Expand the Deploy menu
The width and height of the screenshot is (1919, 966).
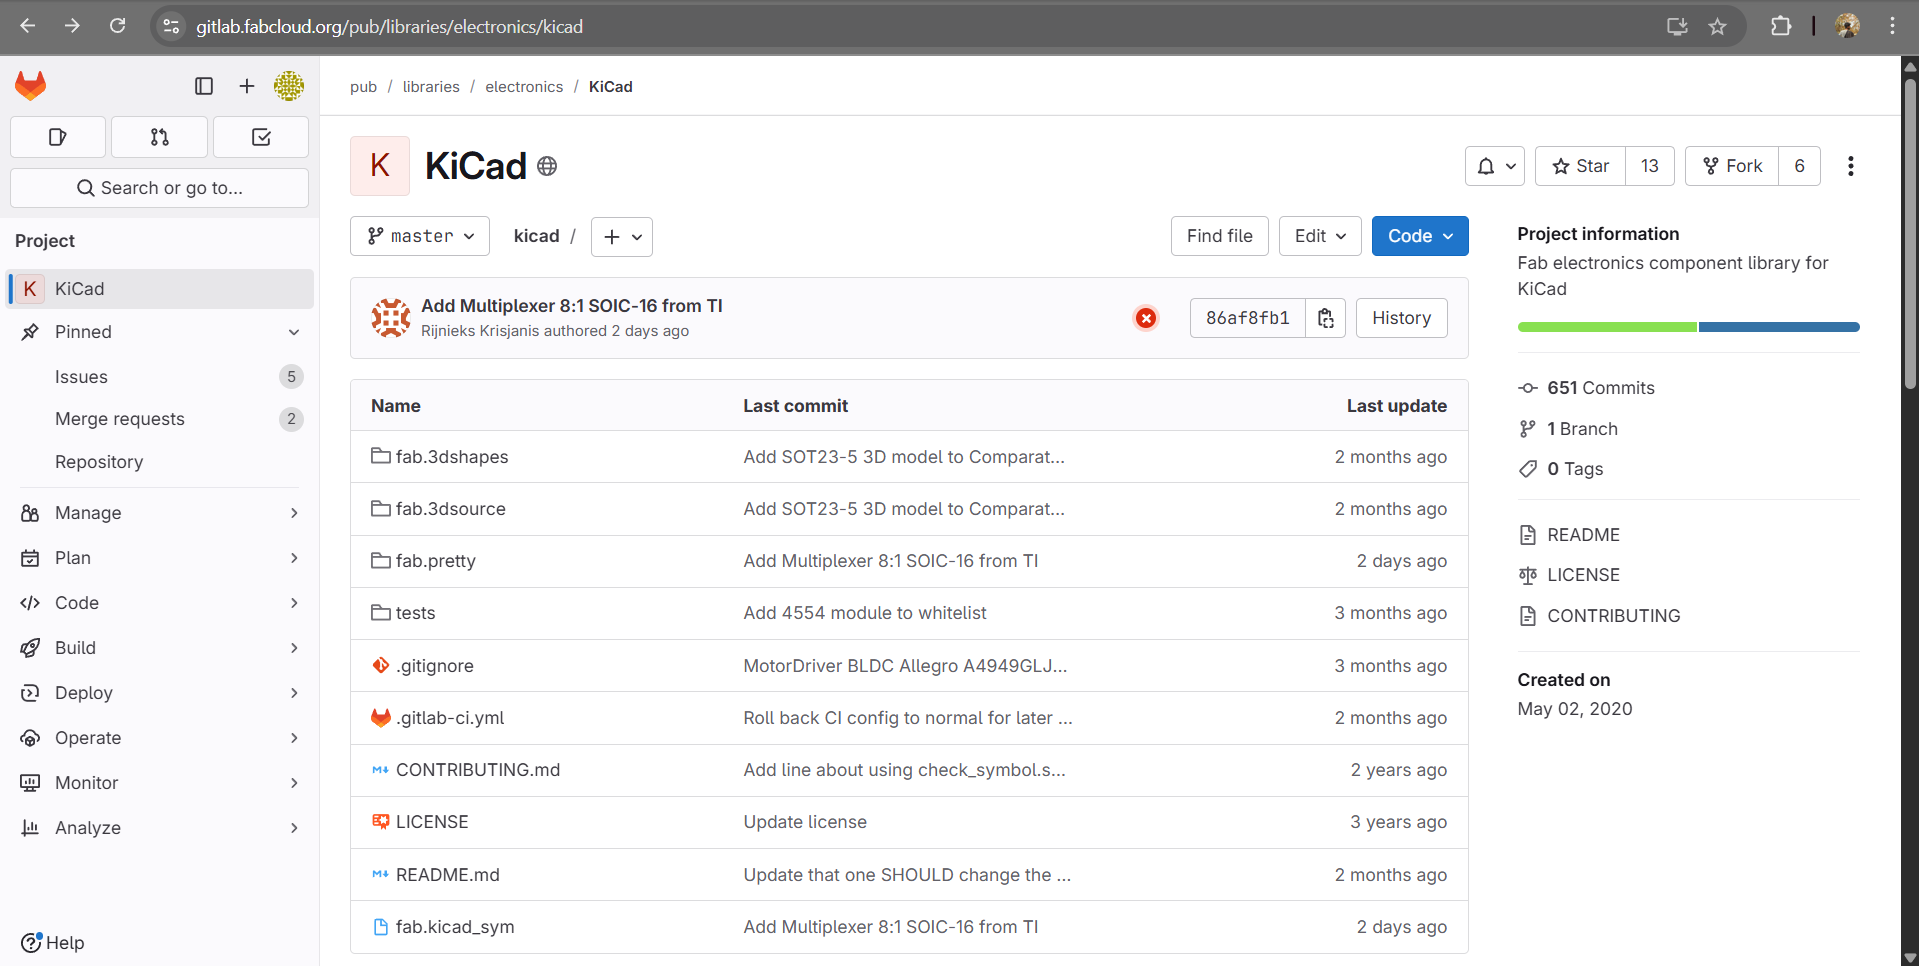[160, 693]
